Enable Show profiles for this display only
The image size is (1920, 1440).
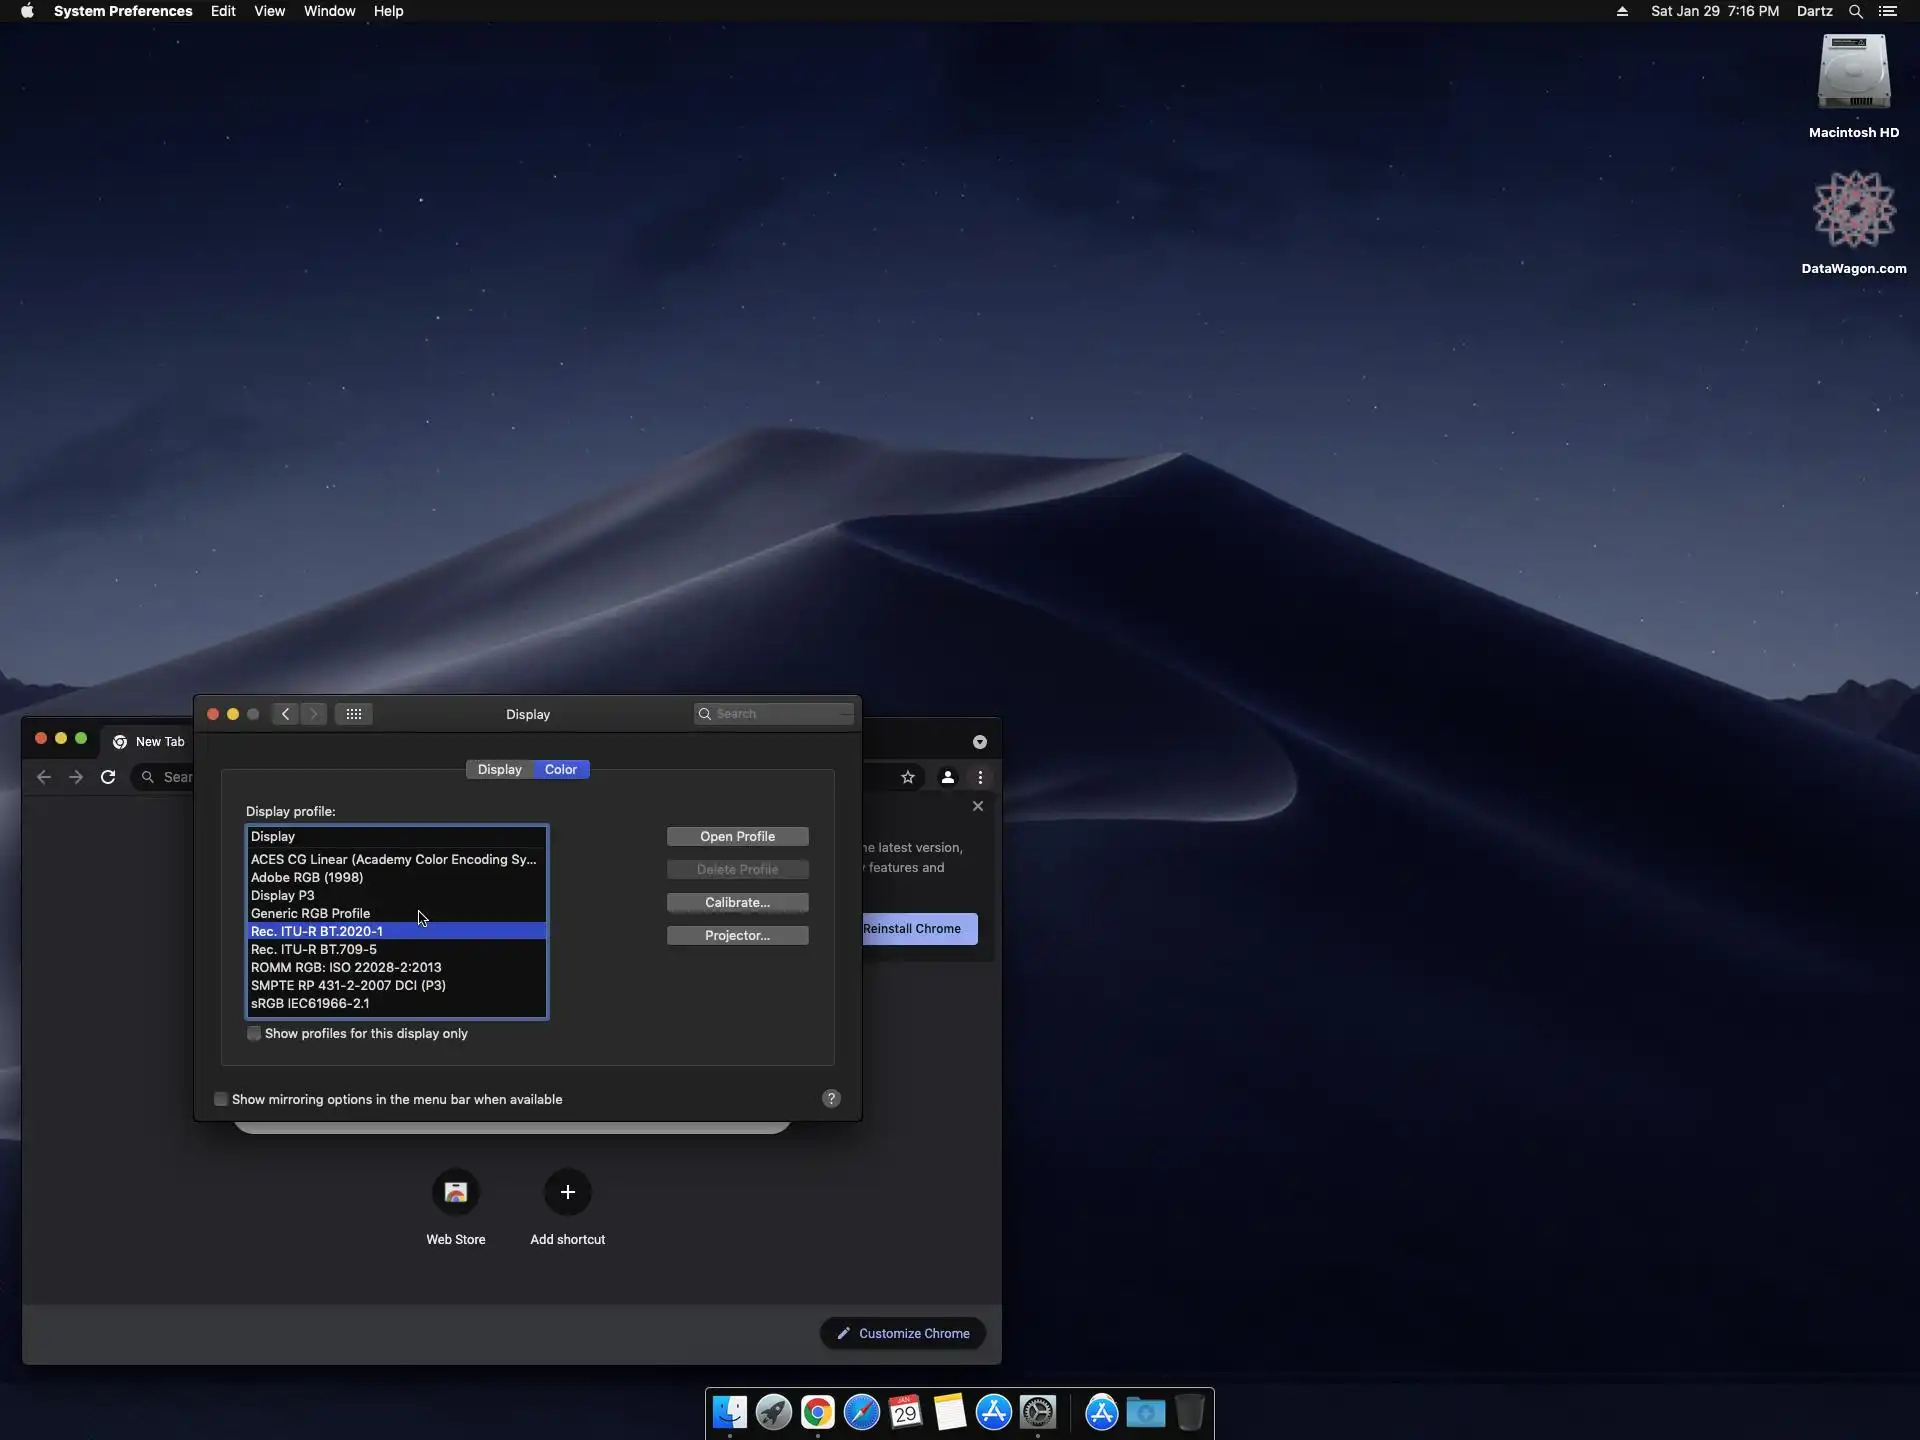click(x=254, y=1034)
